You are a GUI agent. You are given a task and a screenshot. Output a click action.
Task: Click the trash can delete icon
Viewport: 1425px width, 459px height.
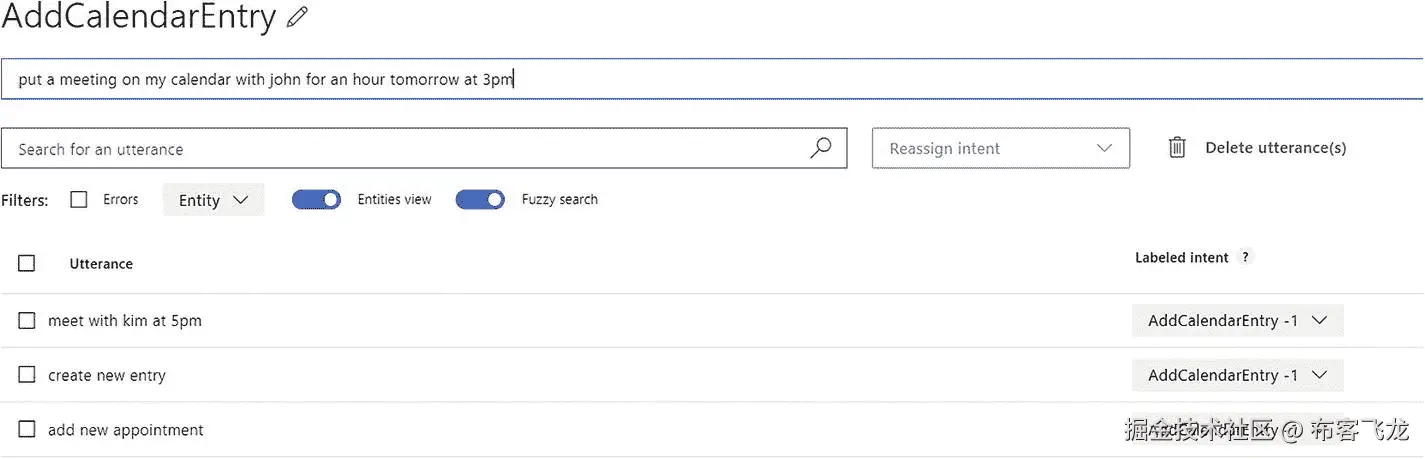[x=1177, y=148]
